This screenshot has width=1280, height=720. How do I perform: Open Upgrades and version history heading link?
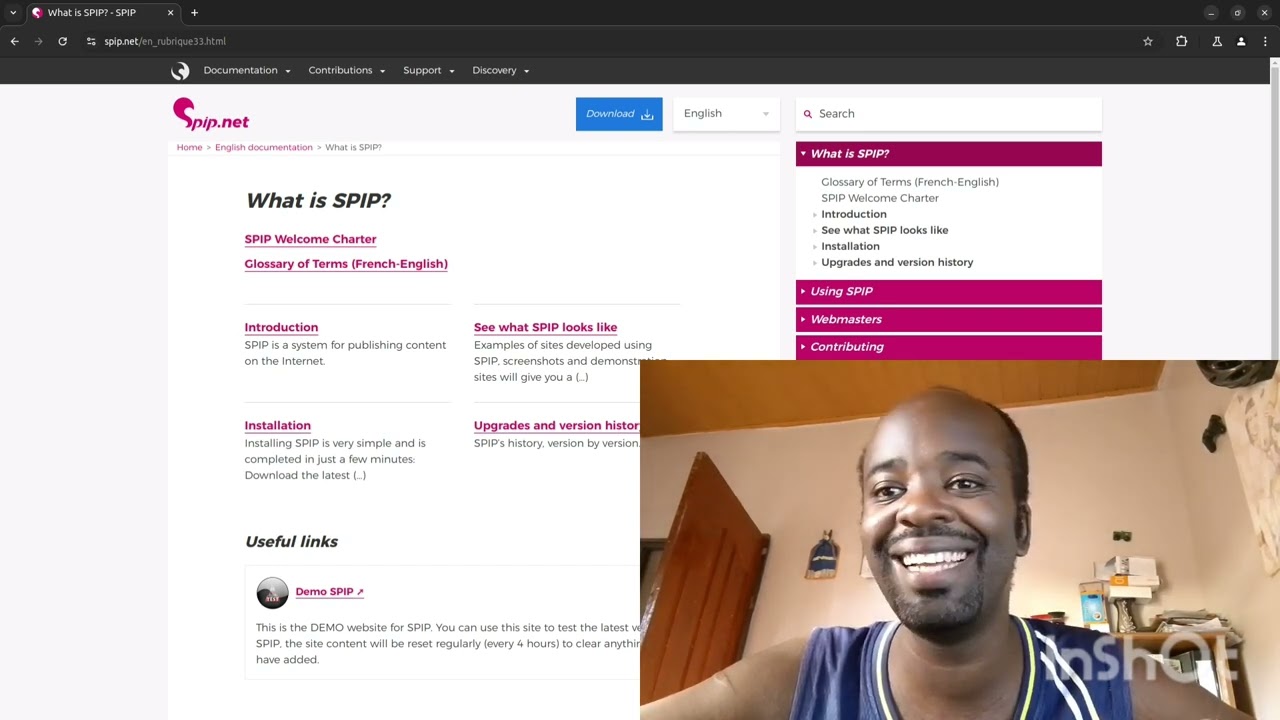tap(556, 425)
